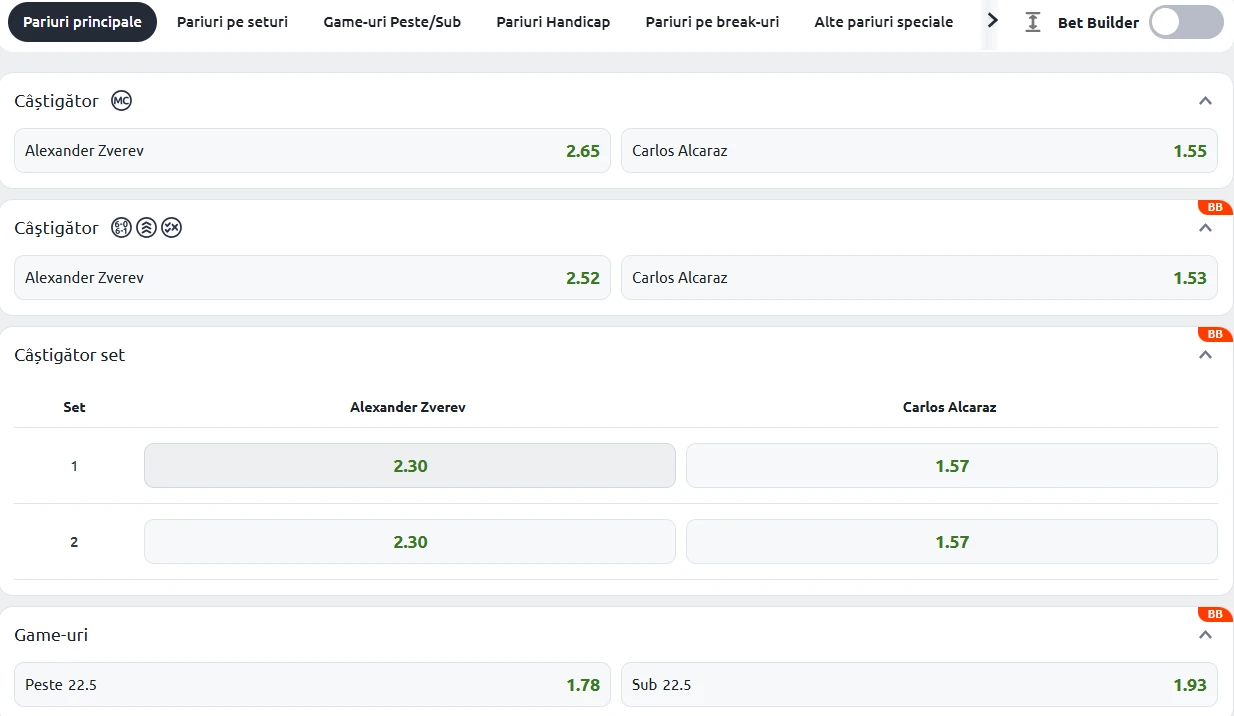
Task: Go to Pariuri pe break-uri tab
Action: [x=712, y=22]
